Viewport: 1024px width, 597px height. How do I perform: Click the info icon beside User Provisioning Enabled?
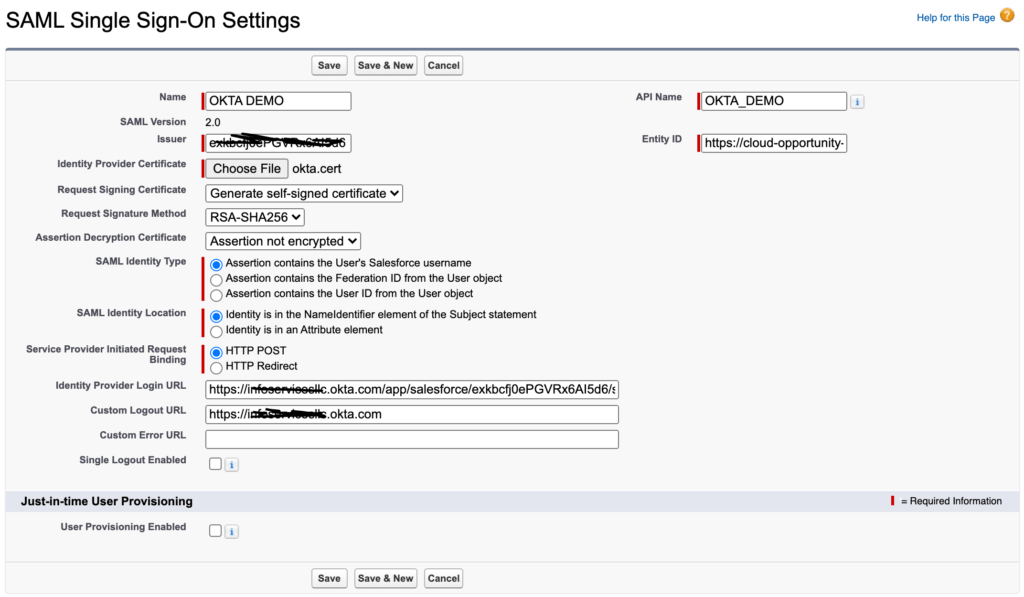click(231, 530)
